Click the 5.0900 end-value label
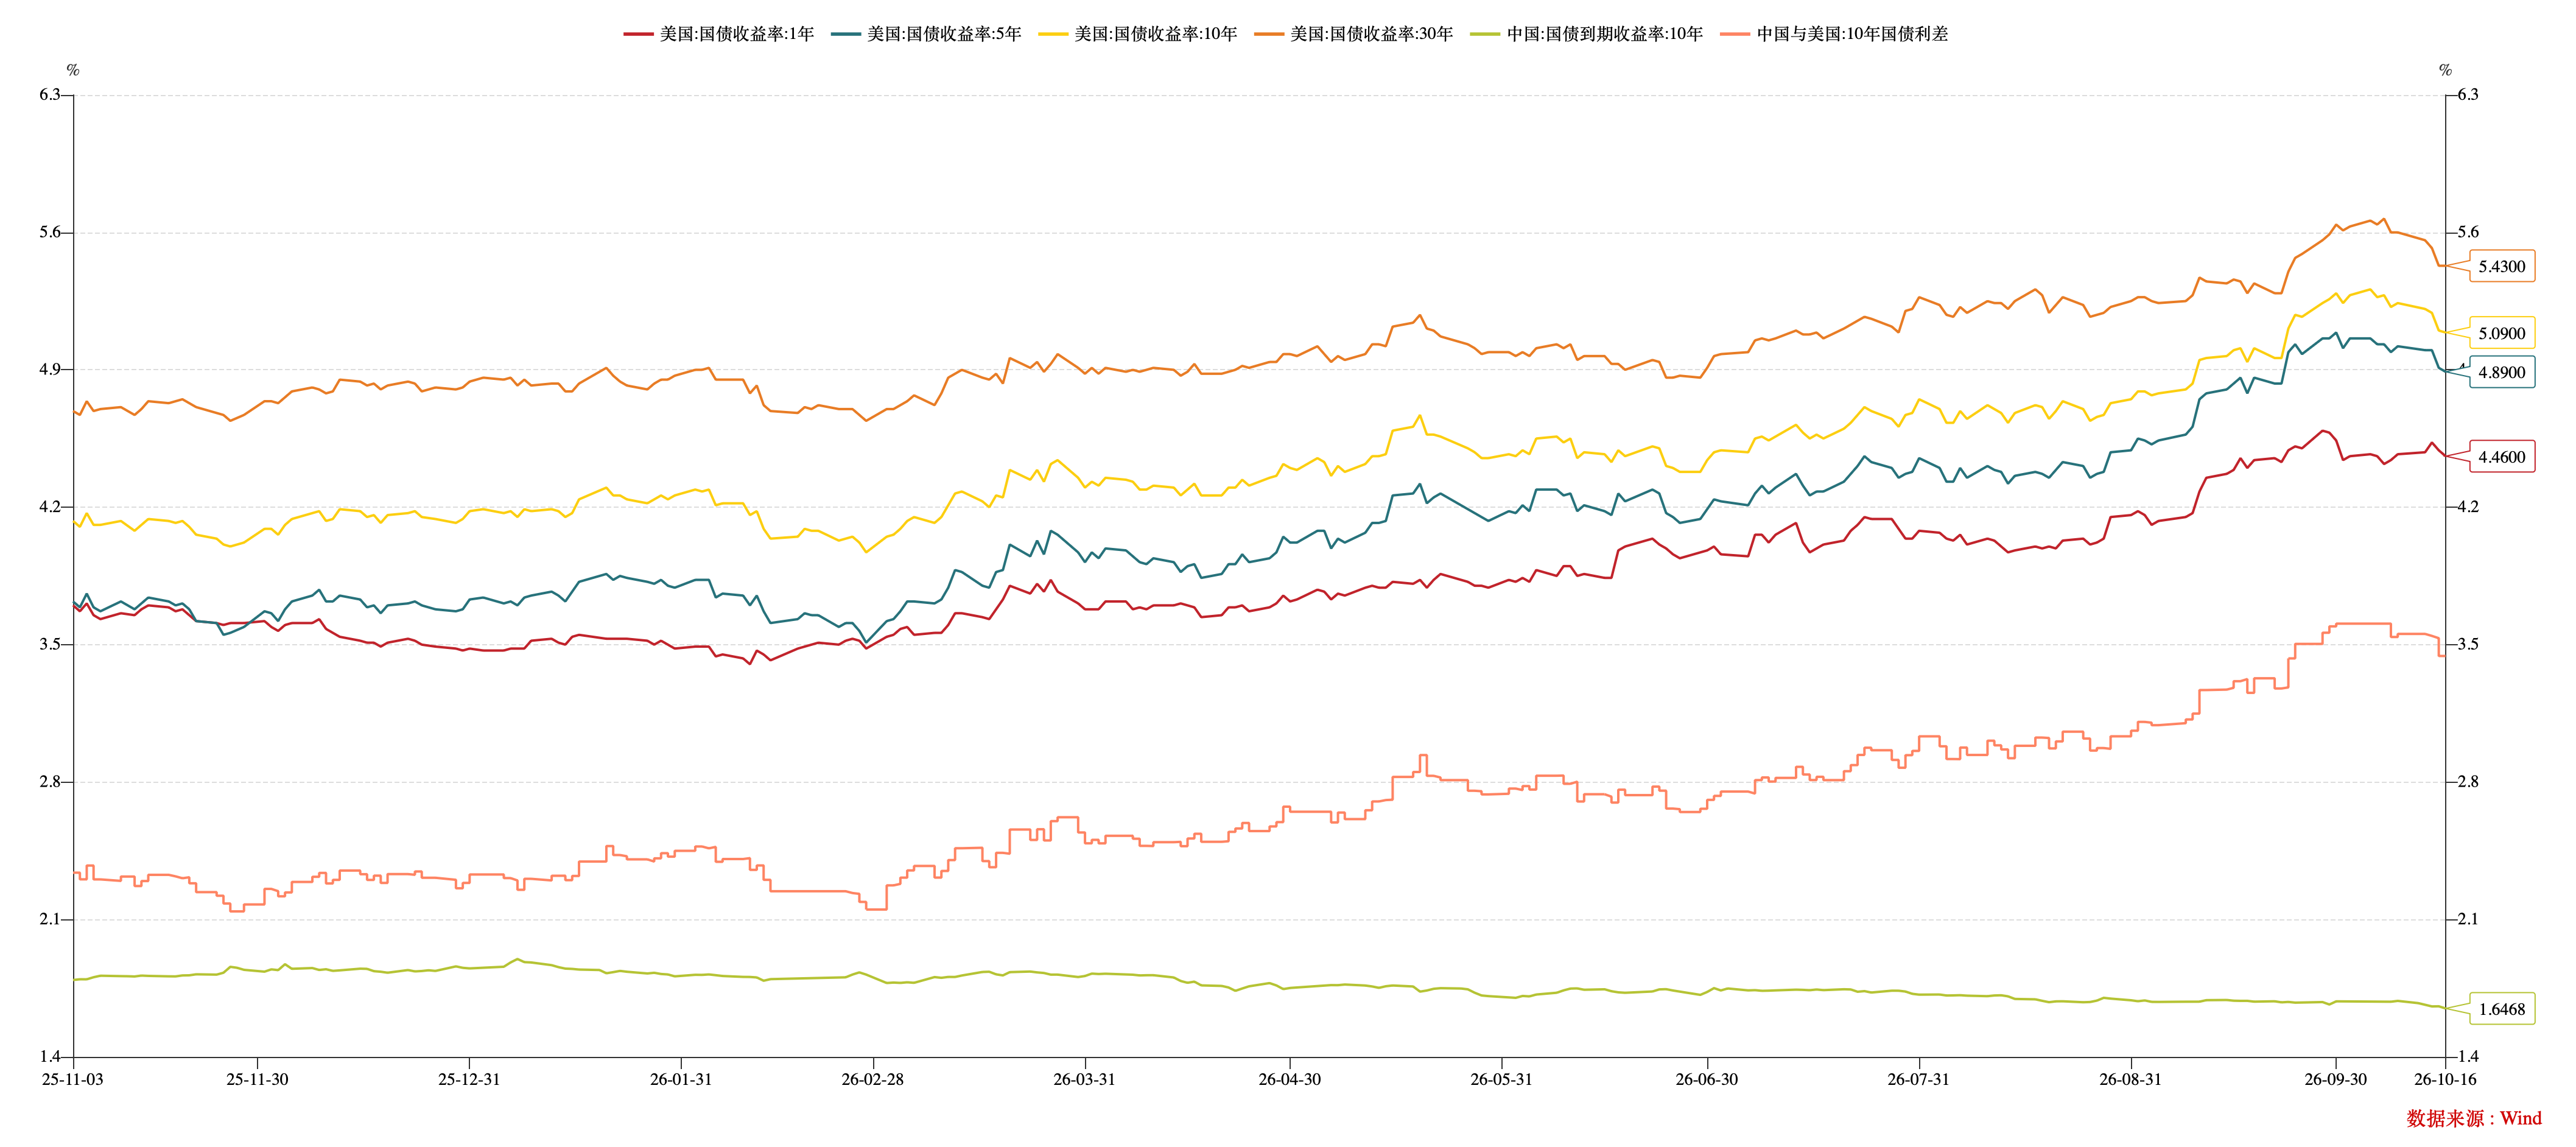The height and width of the screenshot is (1147, 2576). coord(2502,333)
